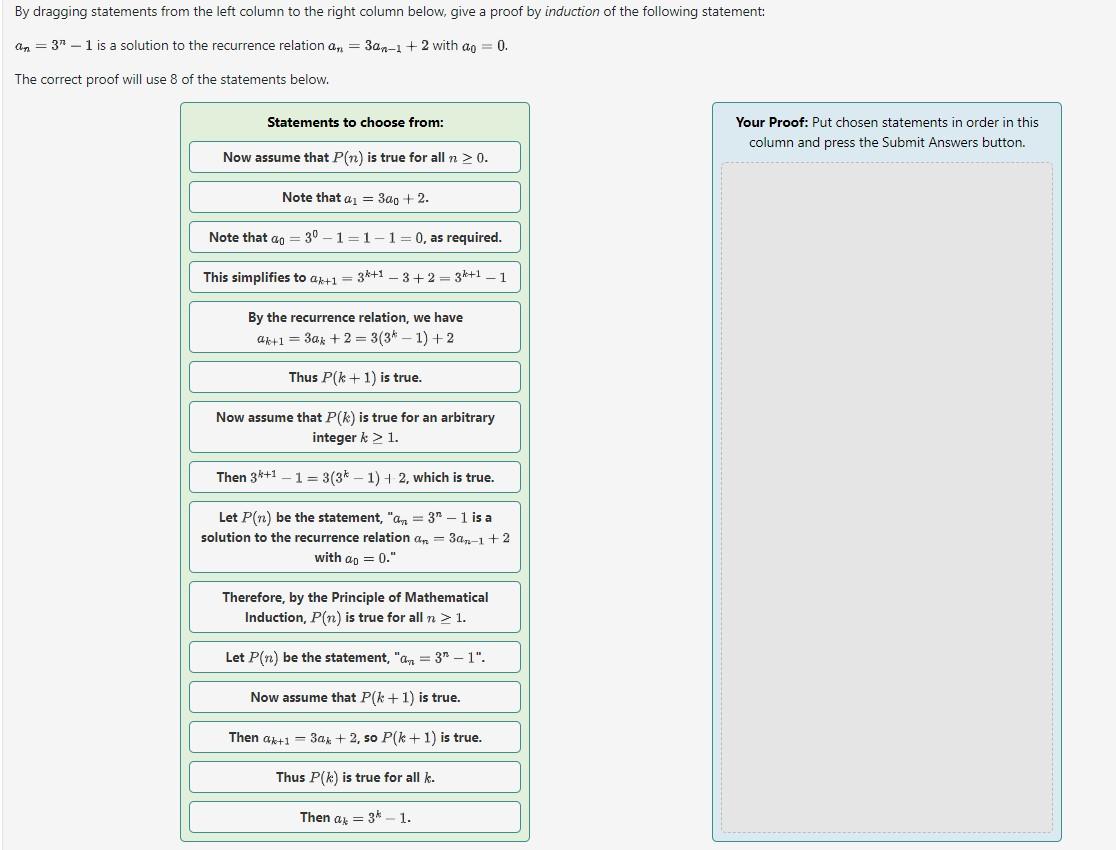Select the statement 'Note that a₀ = 3⁰ − 1 = 1 − 1 = 0, as required'
The width and height of the screenshot is (1116, 850).
pos(354,237)
